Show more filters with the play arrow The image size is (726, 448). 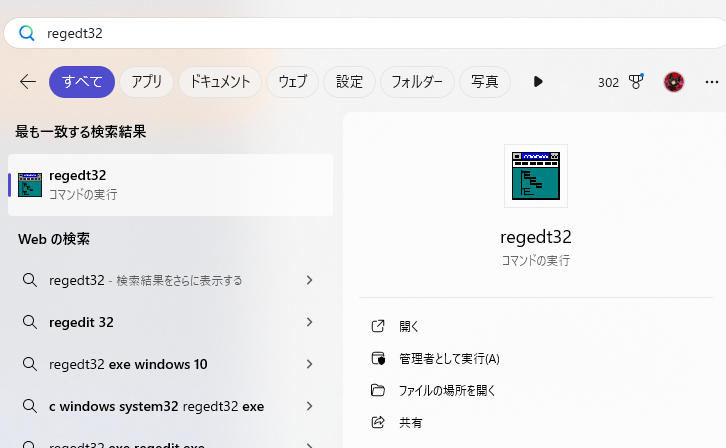[538, 82]
